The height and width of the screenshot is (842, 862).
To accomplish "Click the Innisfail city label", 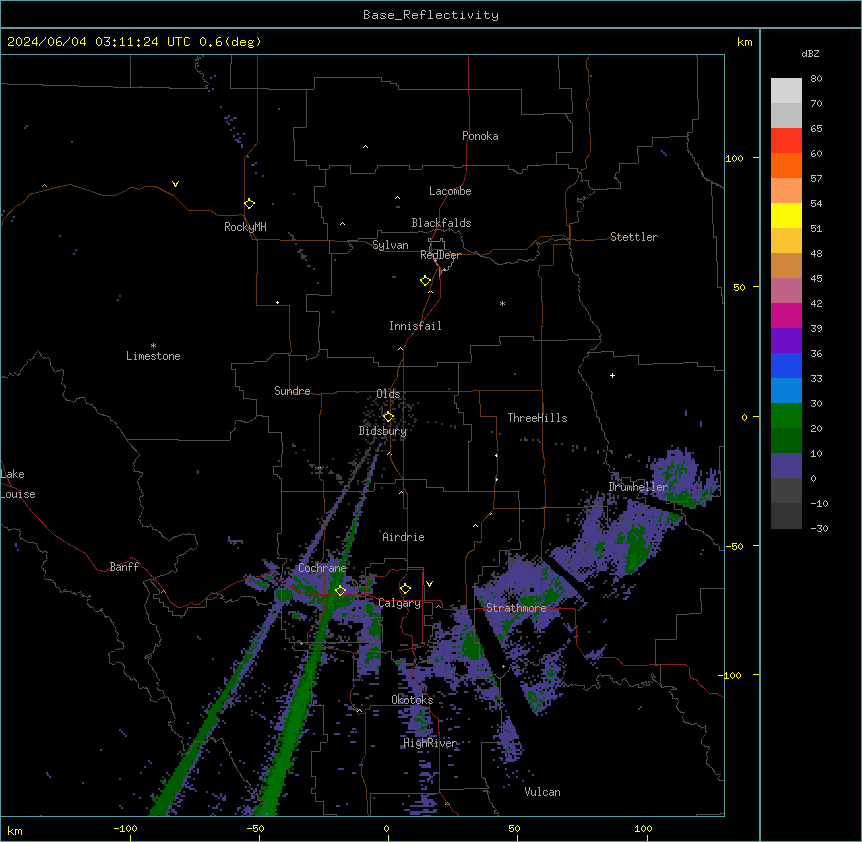I will [x=415, y=326].
